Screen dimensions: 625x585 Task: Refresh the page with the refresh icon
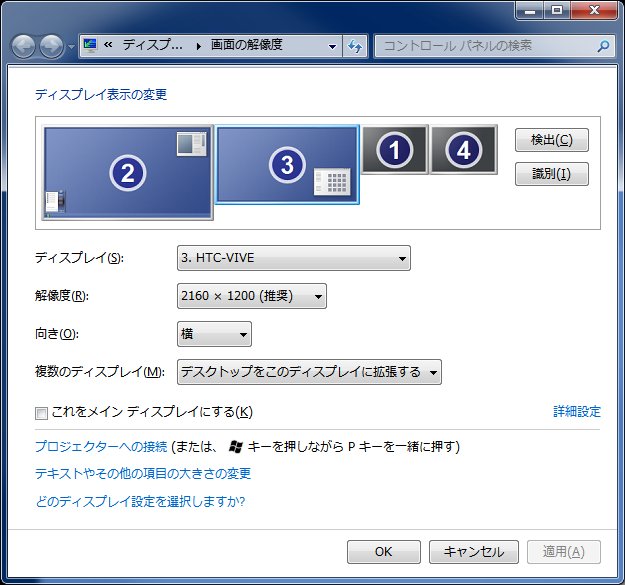tap(355, 47)
